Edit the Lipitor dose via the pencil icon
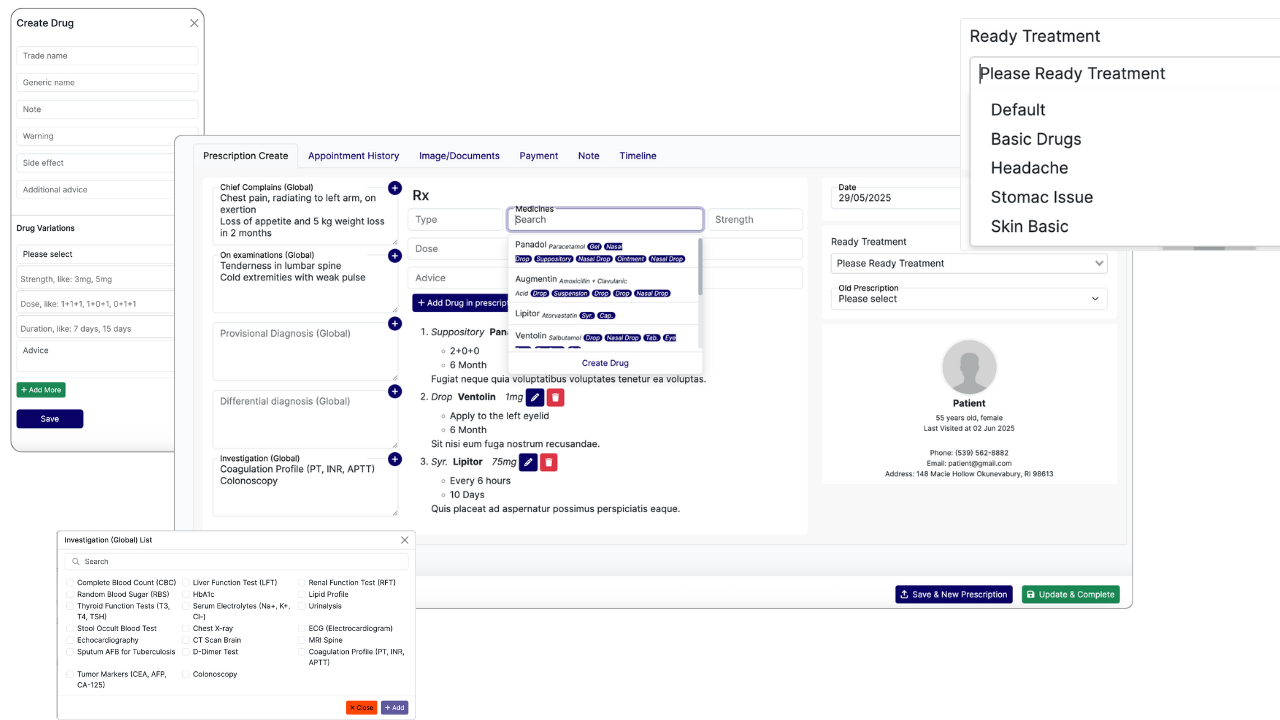The width and height of the screenshot is (1280, 720). 528,462
